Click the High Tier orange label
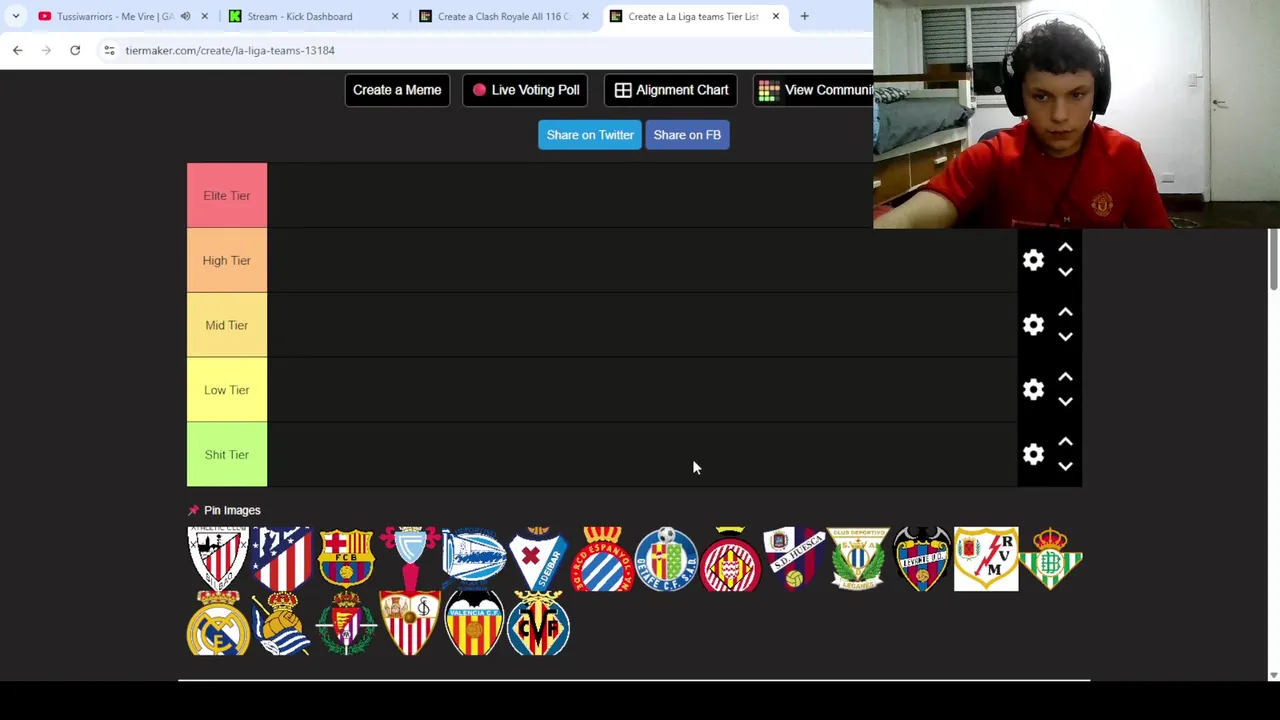This screenshot has height=720, width=1280. tap(227, 260)
